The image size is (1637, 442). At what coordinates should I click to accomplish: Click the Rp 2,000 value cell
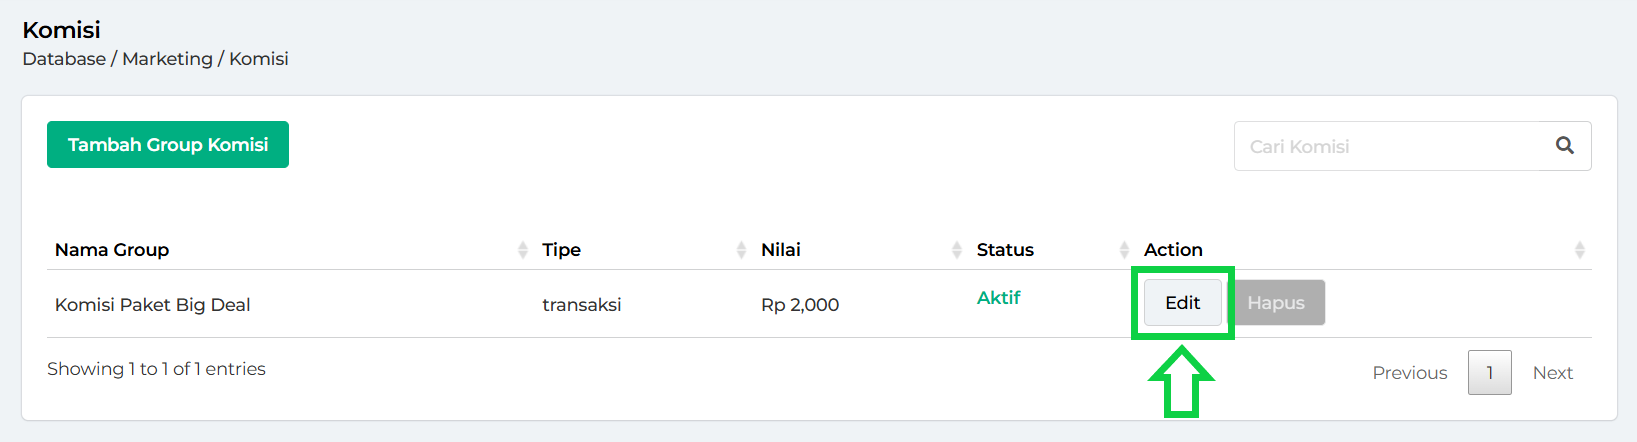pyautogui.click(x=800, y=305)
